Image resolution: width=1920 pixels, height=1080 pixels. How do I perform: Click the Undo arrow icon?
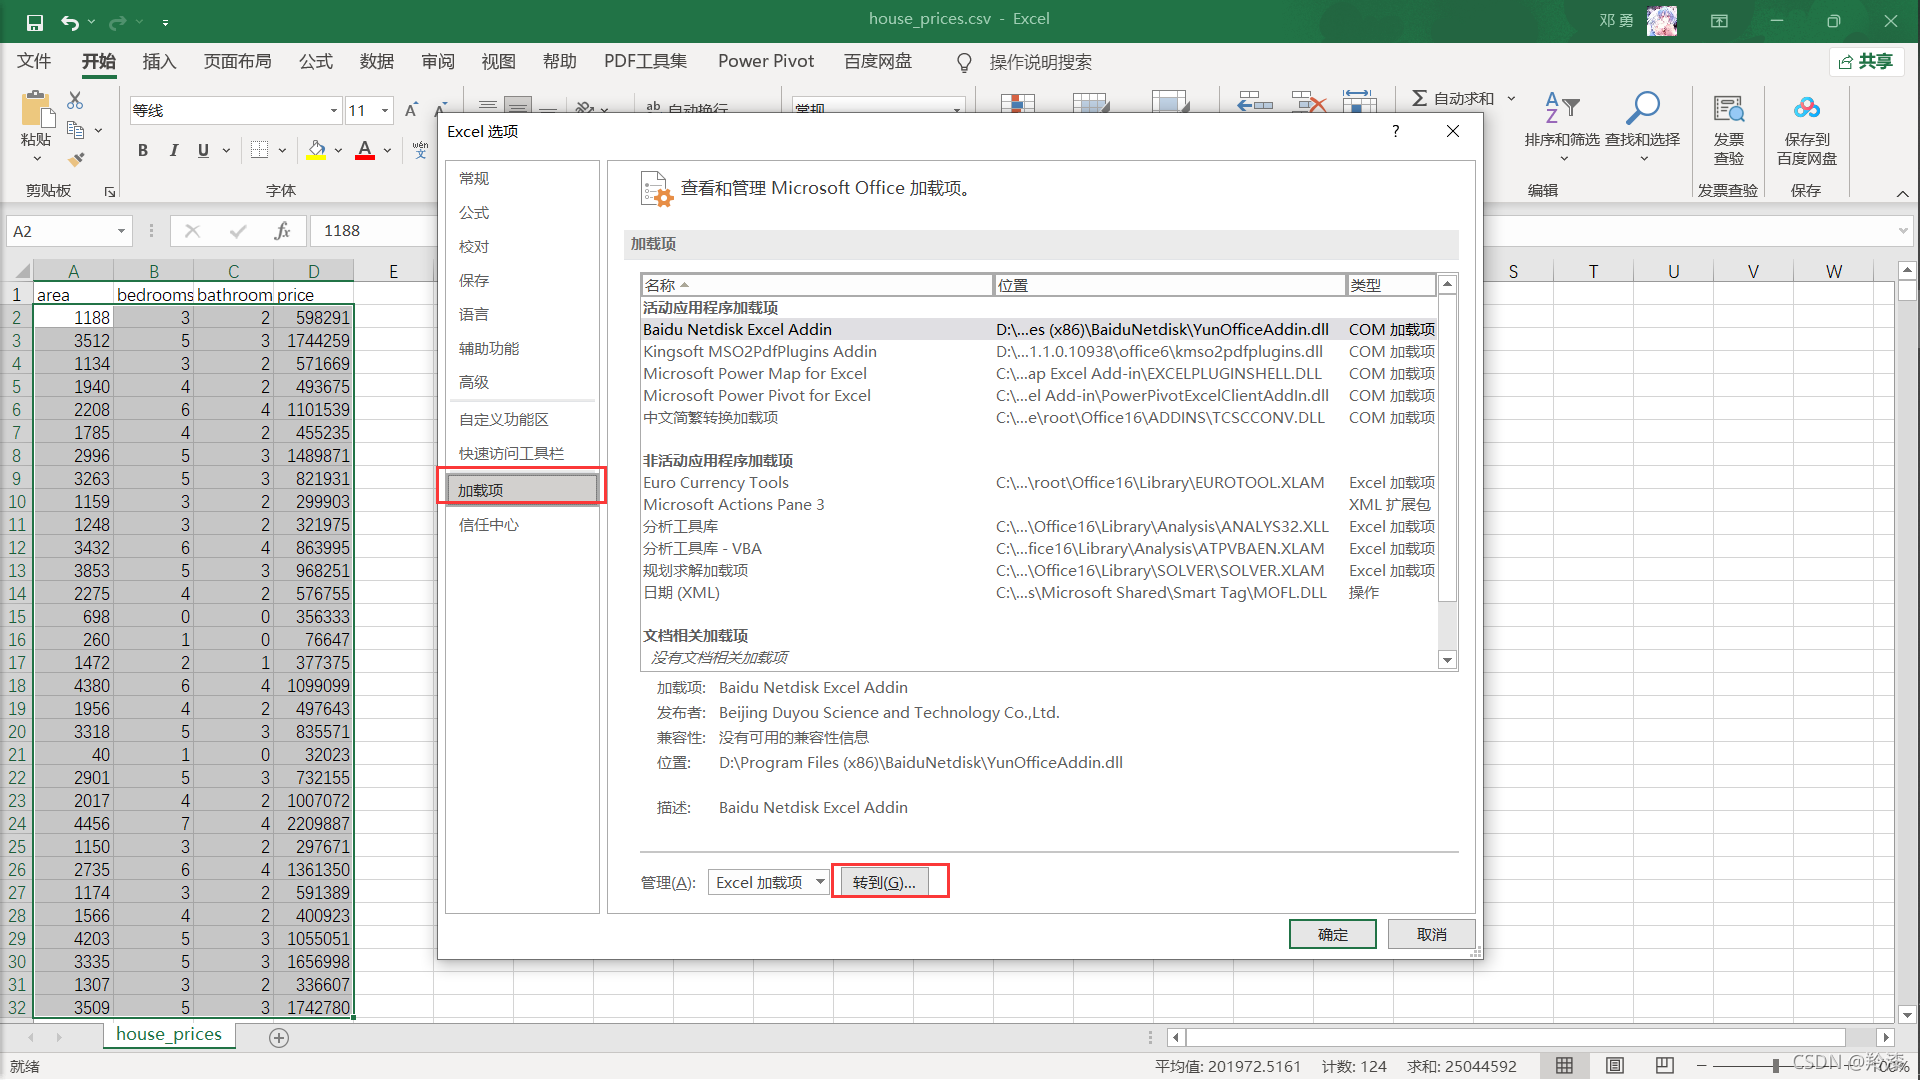(x=69, y=21)
